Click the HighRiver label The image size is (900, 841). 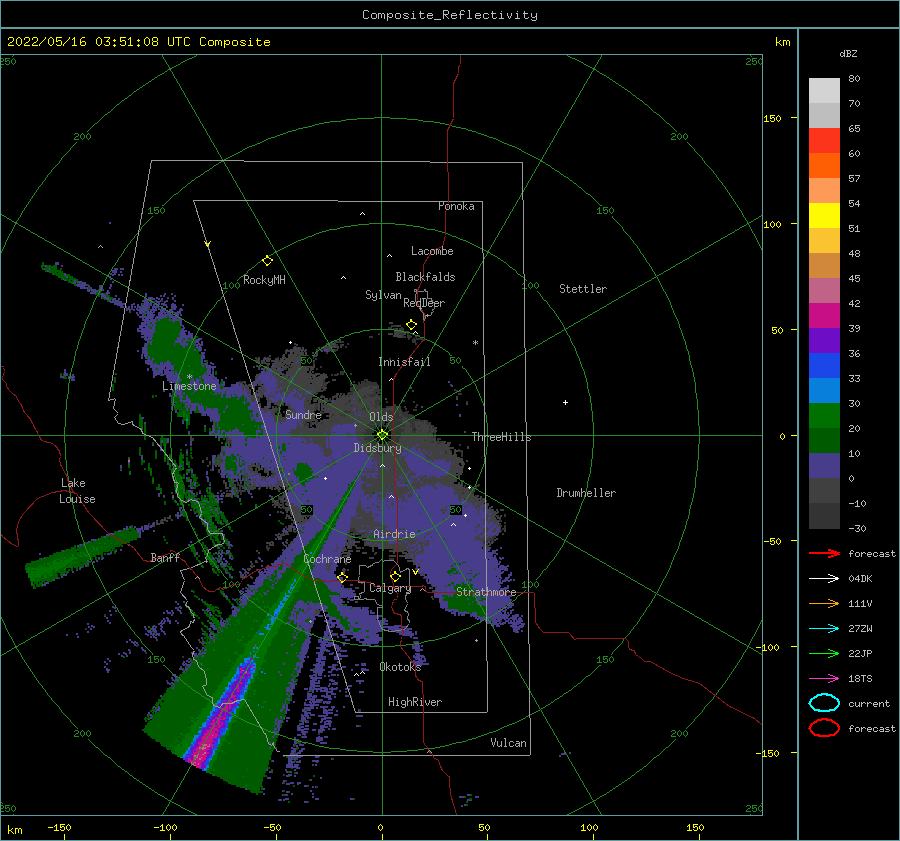click(x=415, y=702)
